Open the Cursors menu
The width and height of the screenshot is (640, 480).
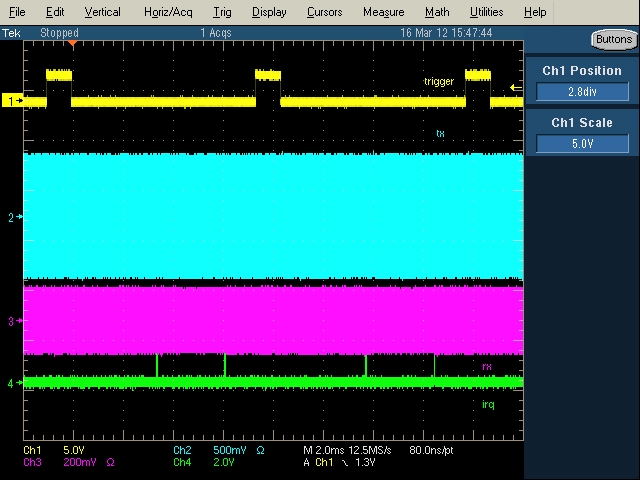(x=324, y=12)
